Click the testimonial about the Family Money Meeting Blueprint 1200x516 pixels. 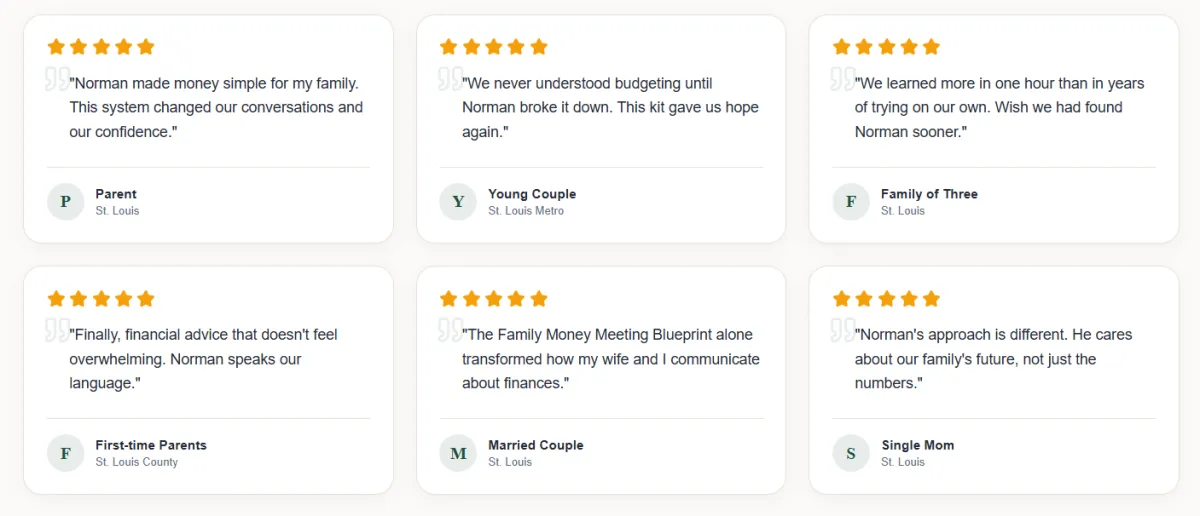(610, 359)
